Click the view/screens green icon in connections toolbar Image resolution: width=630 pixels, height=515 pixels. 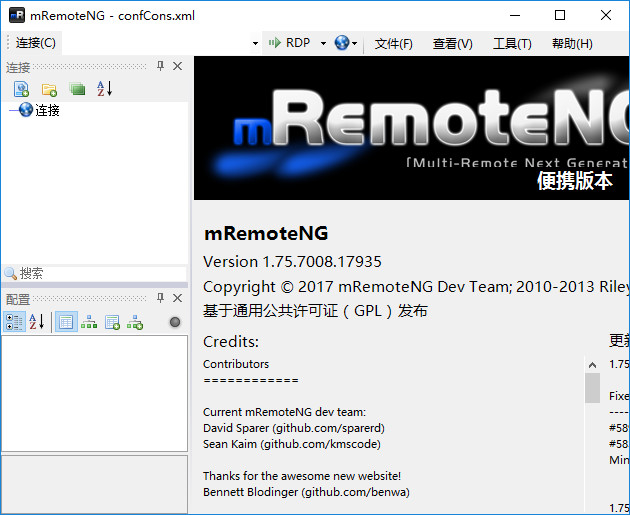pos(77,89)
